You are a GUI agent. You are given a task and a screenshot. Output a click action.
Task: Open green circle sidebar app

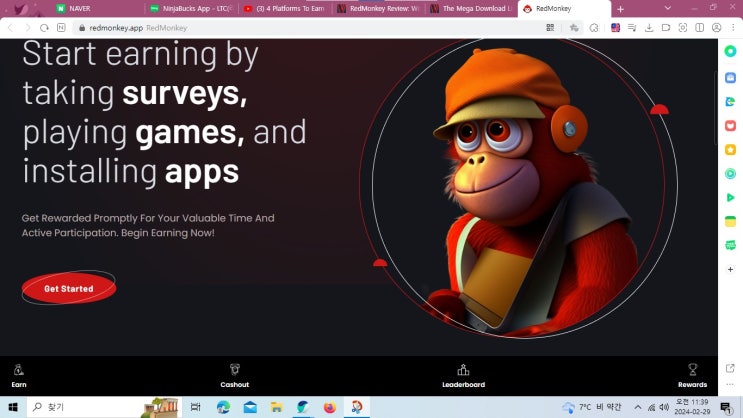(x=730, y=51)
